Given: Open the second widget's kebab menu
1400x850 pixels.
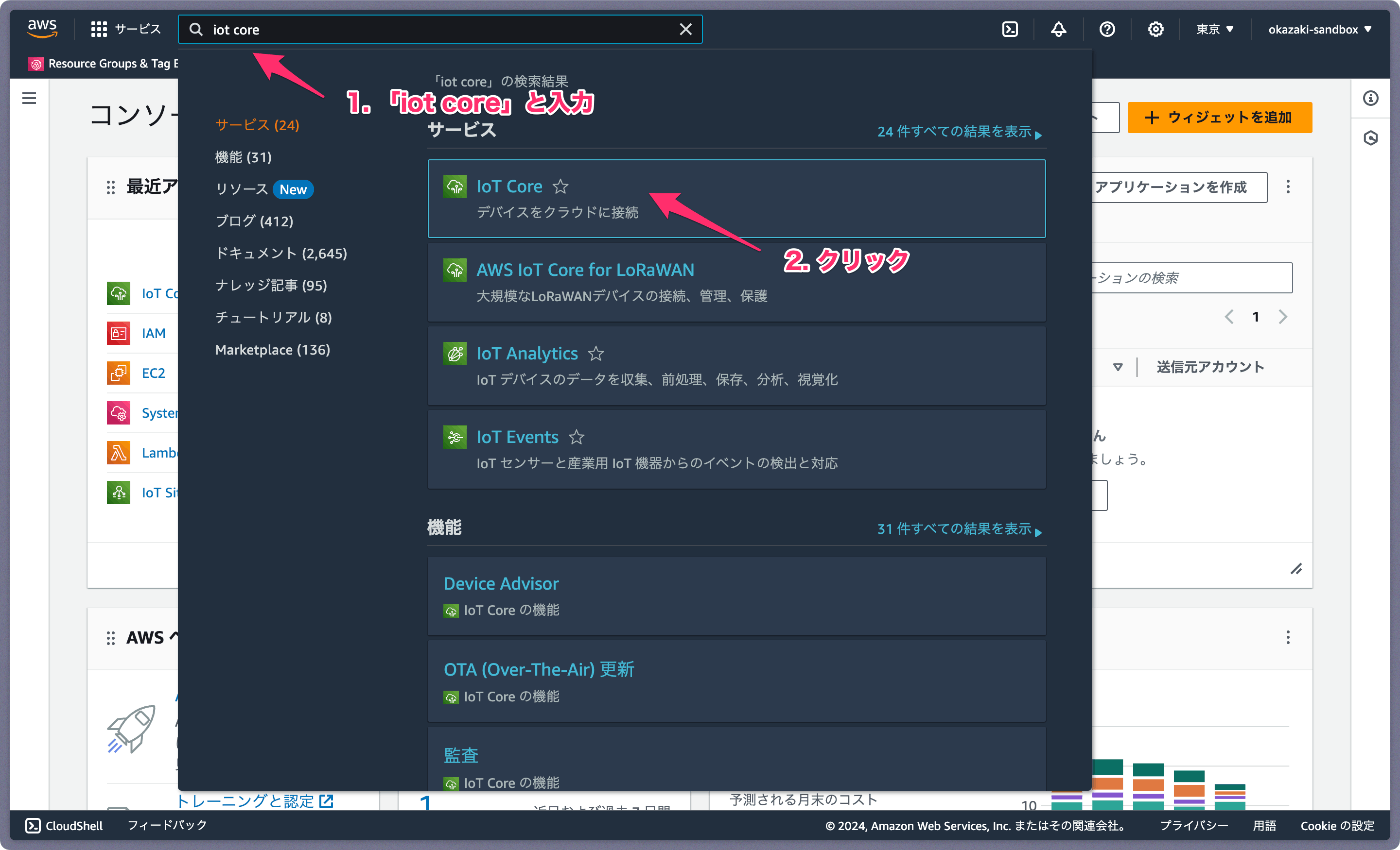Looking at the screenshot, I should click(x=1288, y=638).
